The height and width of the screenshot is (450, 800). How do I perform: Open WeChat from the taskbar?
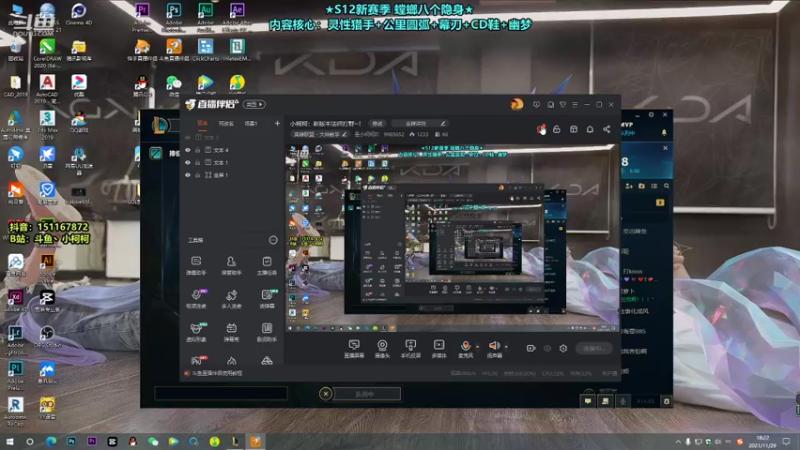[153, 441]
